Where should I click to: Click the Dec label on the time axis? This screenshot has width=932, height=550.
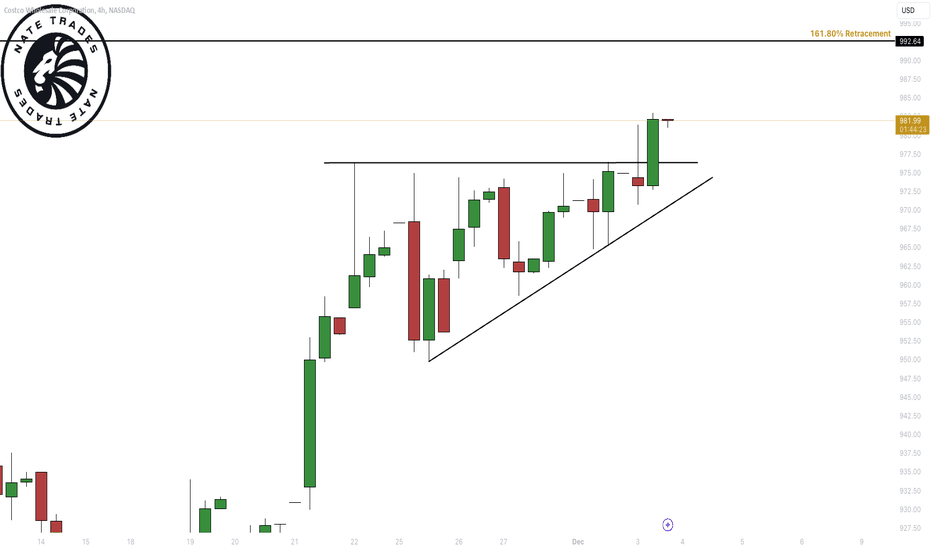(x=578, y=542)
